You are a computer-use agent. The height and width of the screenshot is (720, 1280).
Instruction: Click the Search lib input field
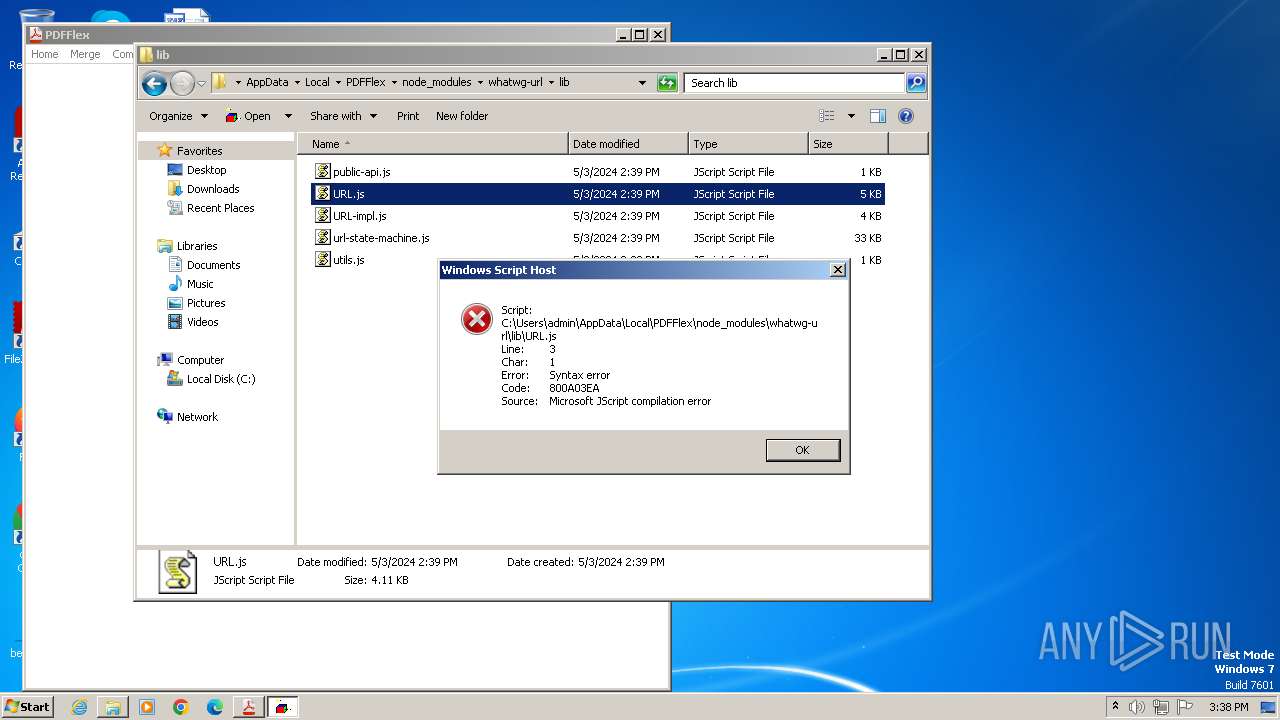click(795, 83)
